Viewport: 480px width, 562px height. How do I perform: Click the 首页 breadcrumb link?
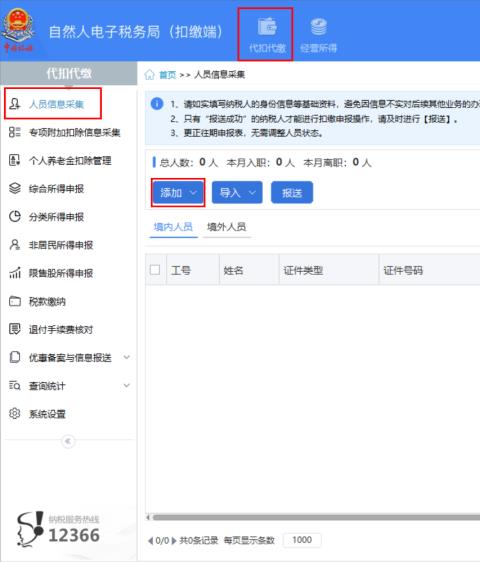click(x=167, y=75)
